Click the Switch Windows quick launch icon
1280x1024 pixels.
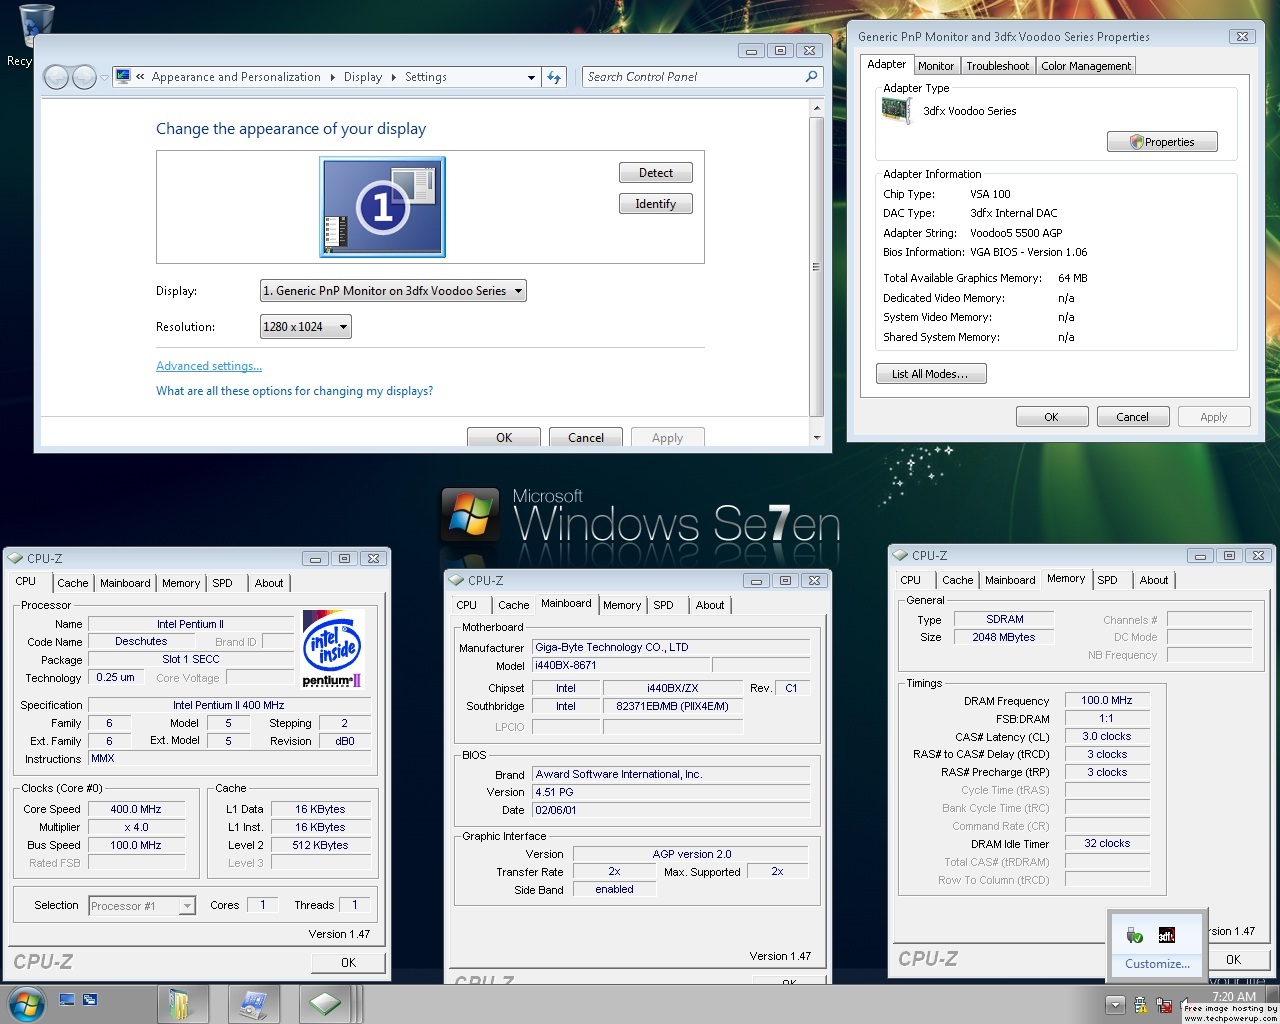90,999
